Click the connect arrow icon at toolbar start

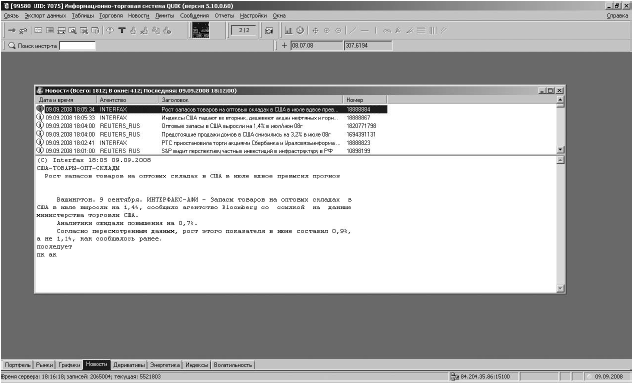[x=11, y=31]
